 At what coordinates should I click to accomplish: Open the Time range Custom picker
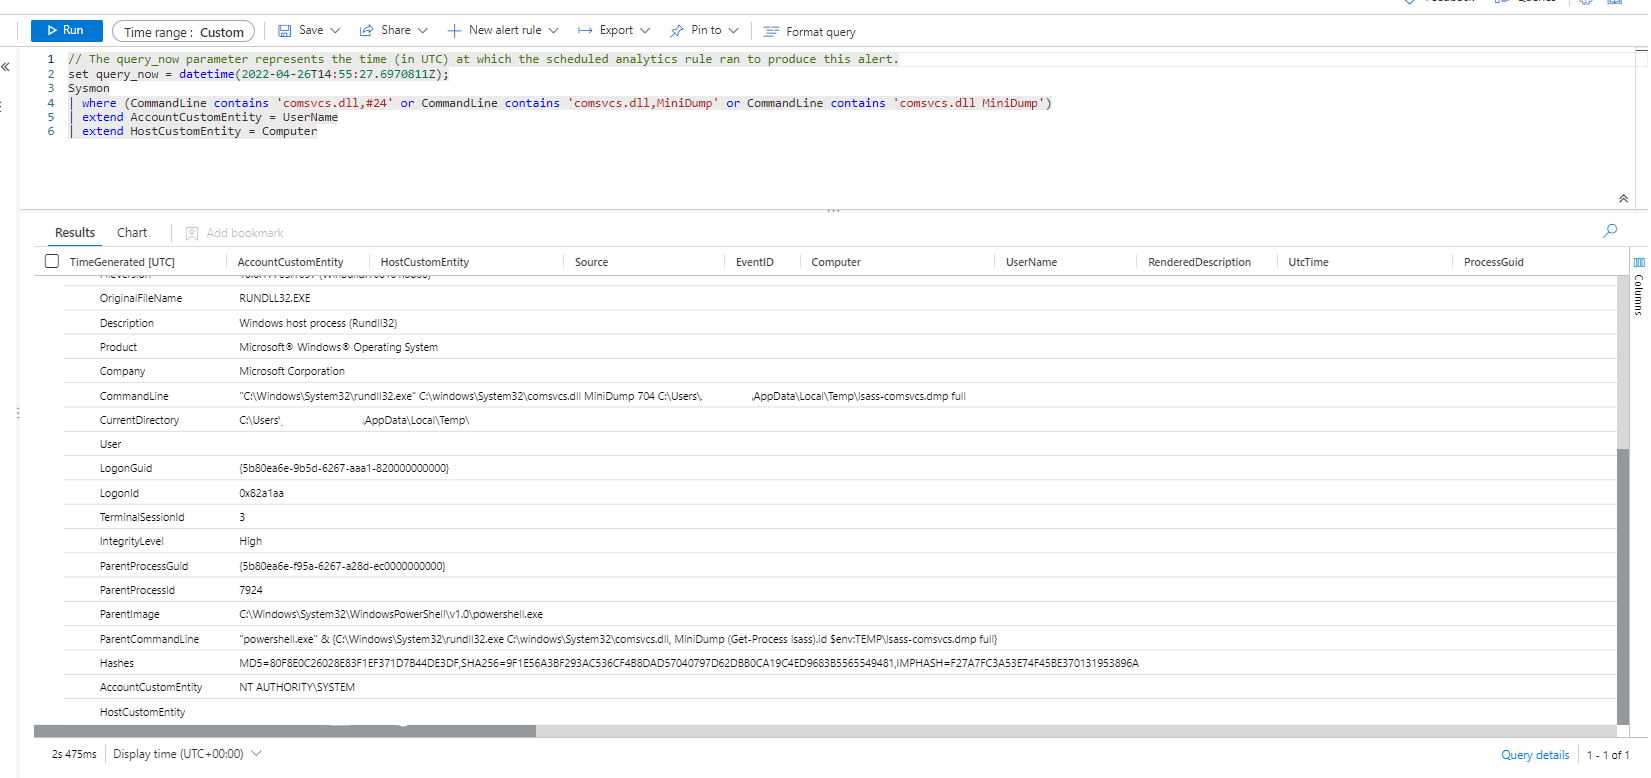(x=183, y=32)
